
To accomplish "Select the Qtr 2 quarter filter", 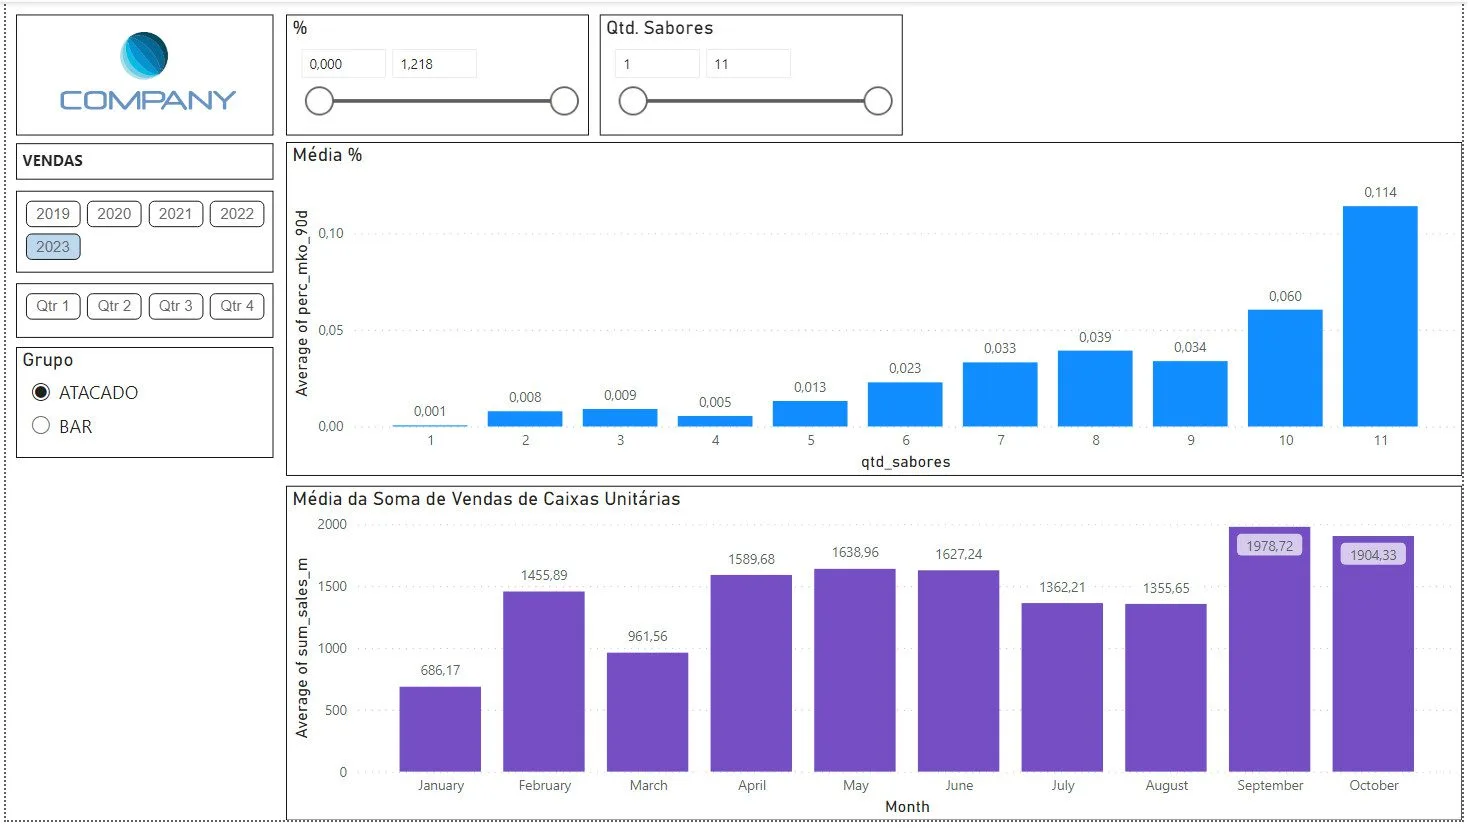I will pos(114,306).
